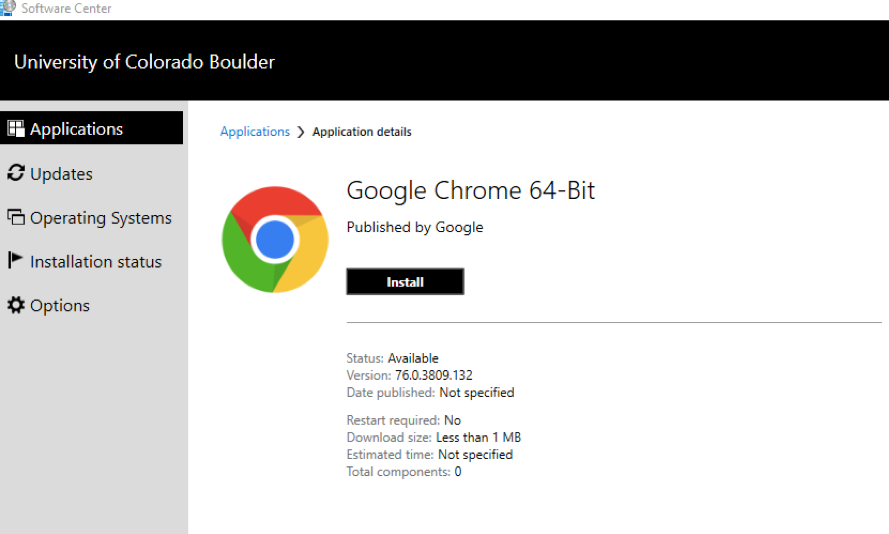Screen dimensions: 889x534
Task: Open the Applications sidebar label
Action: pyautogui.click(x=77, y=129)
